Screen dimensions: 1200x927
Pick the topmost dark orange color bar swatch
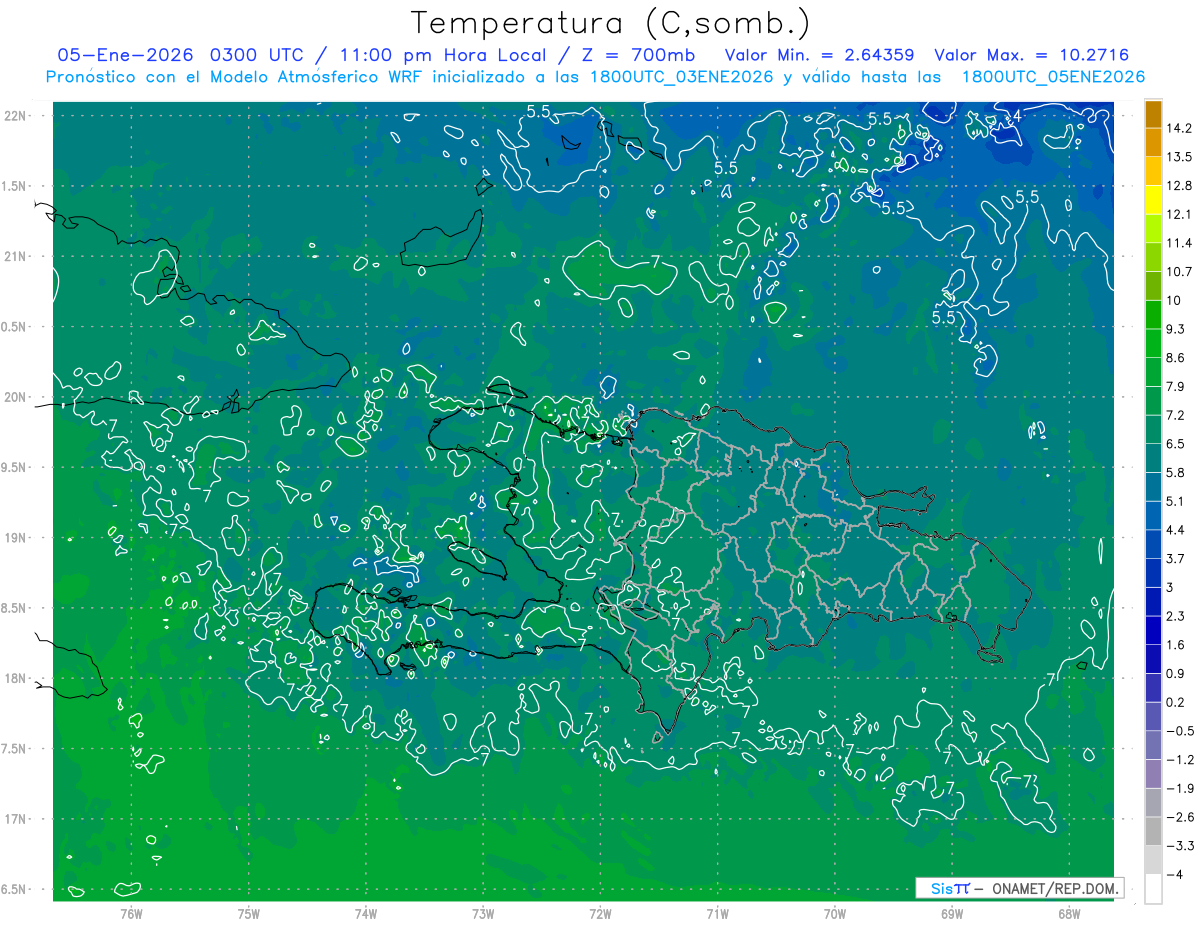tap(1153, 113)
